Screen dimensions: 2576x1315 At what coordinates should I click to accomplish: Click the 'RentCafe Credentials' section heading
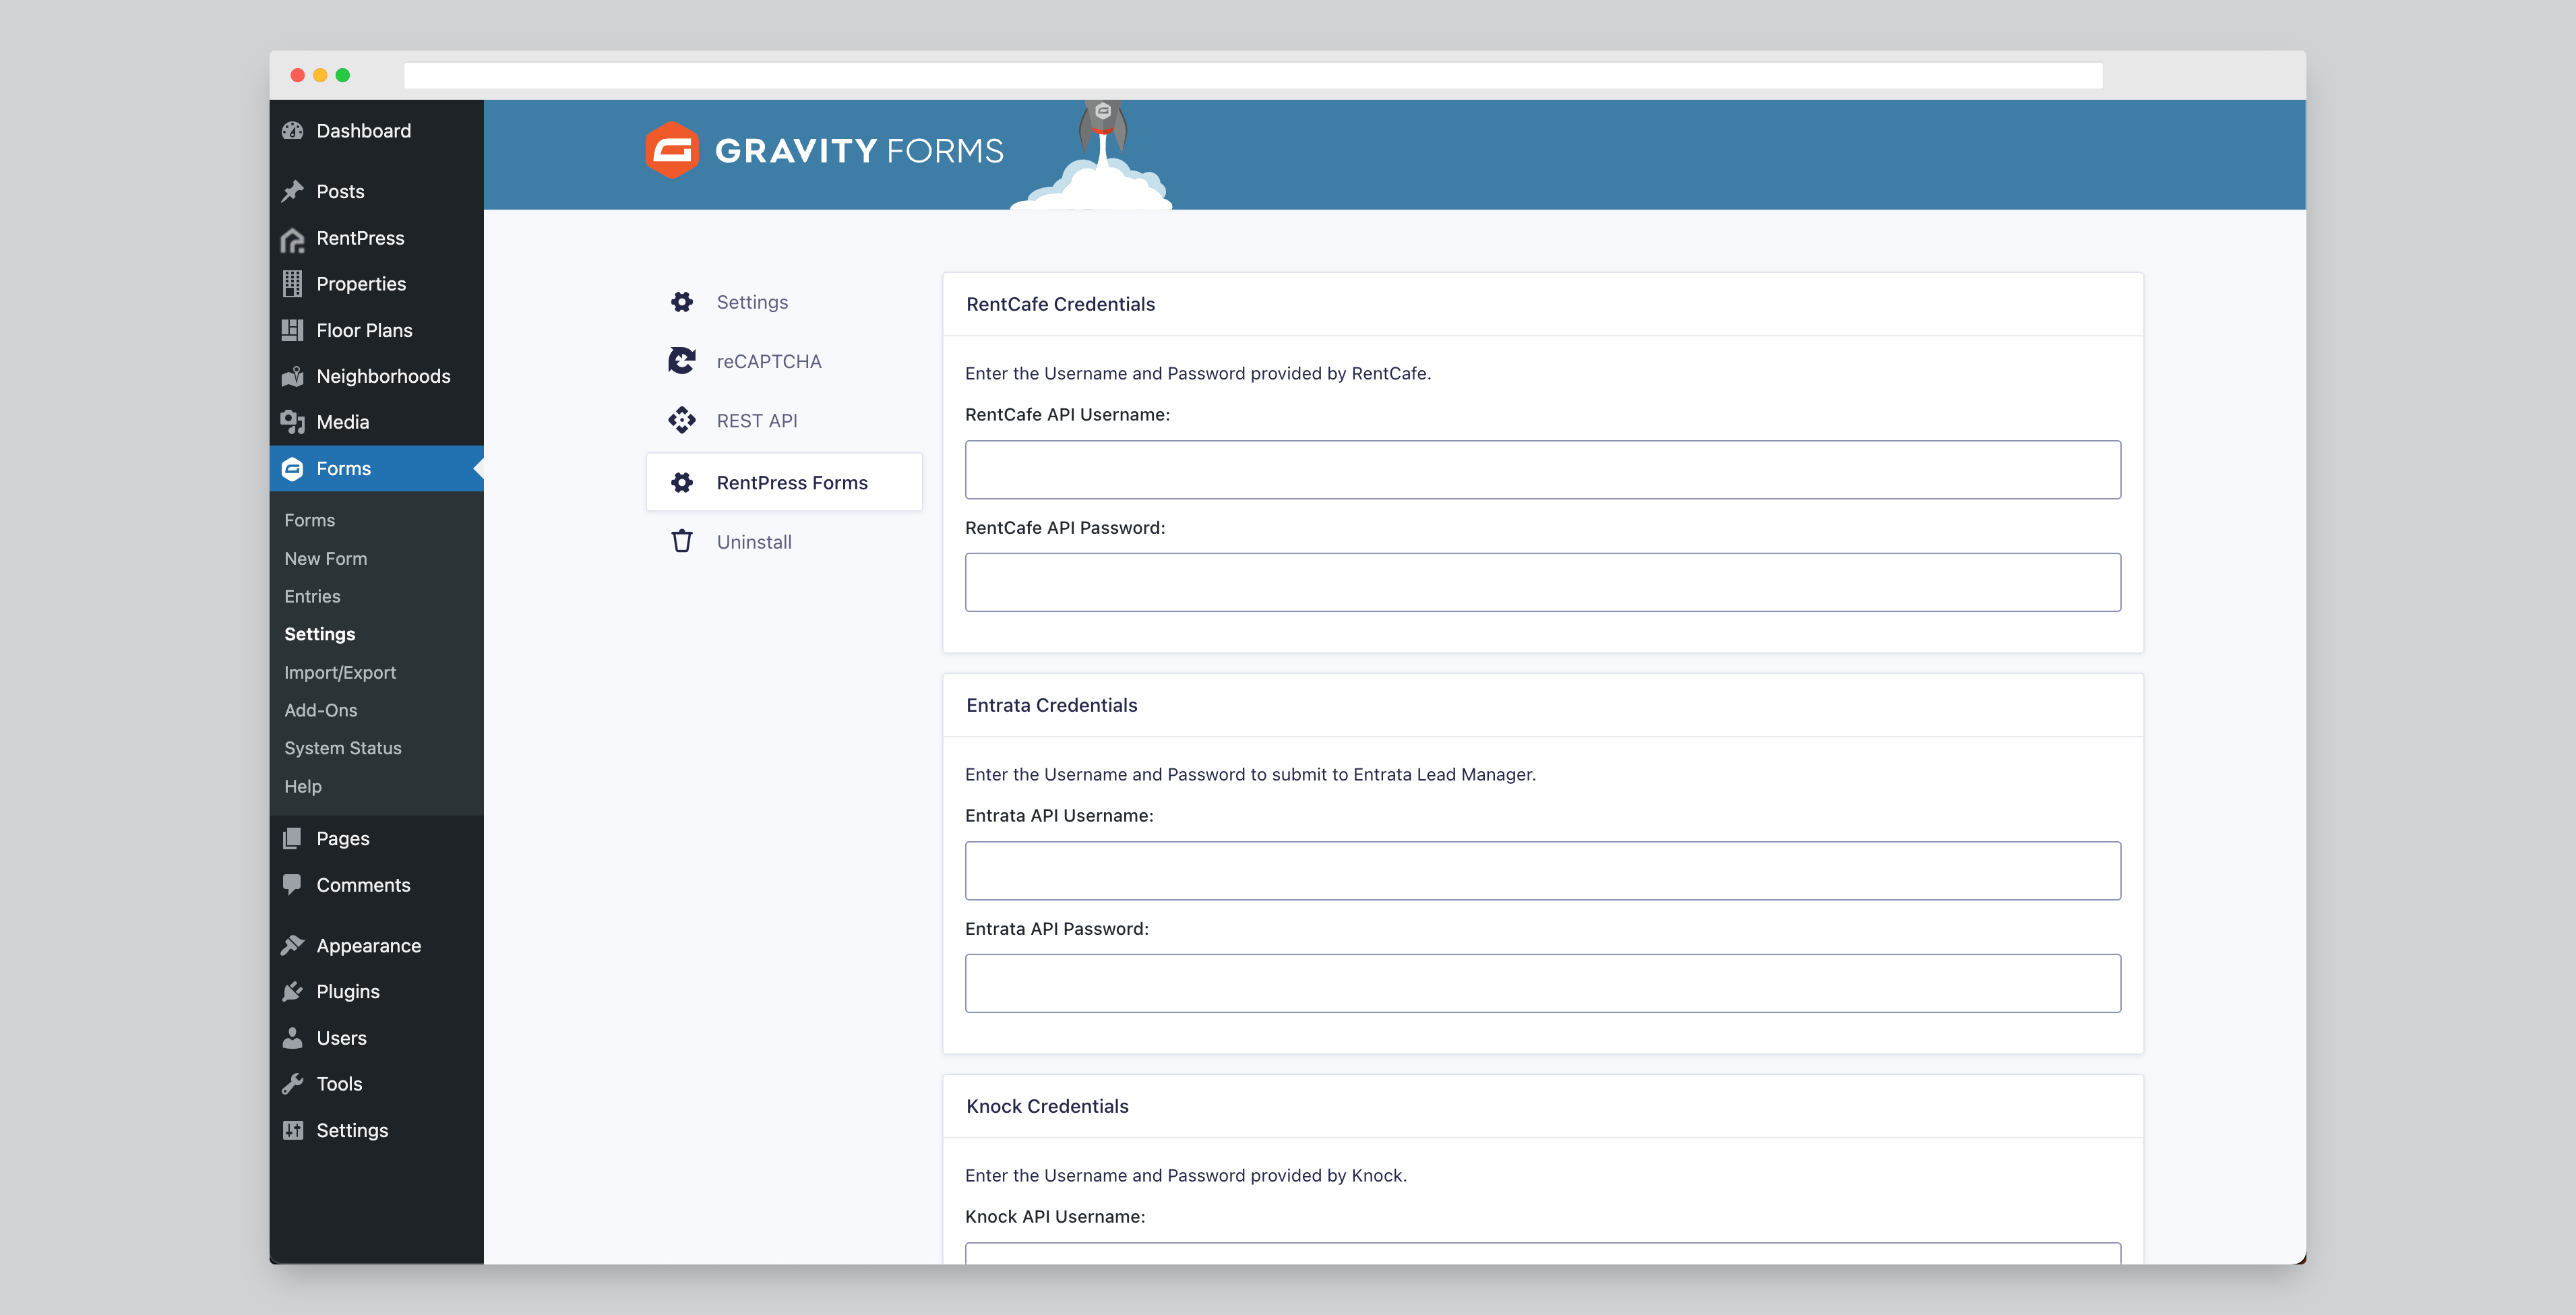coord(1060,304)
